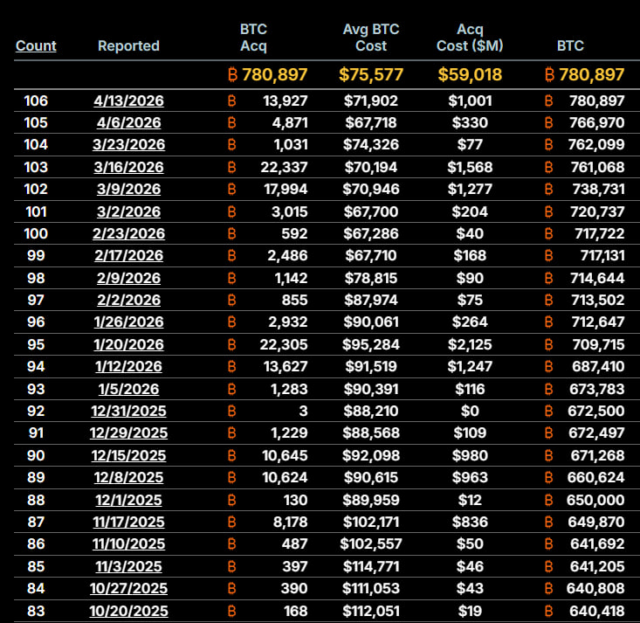The width and height of the screenshot is (640, 623).
Task: Sort table by the Count column header
Action: pyautogui.click(x=36, y=46)
